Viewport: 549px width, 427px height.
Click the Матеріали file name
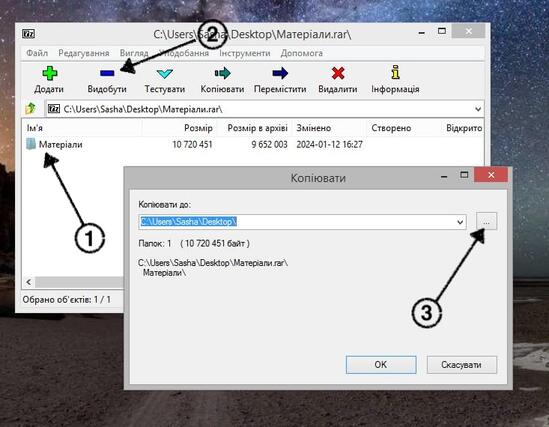point(61,144)
